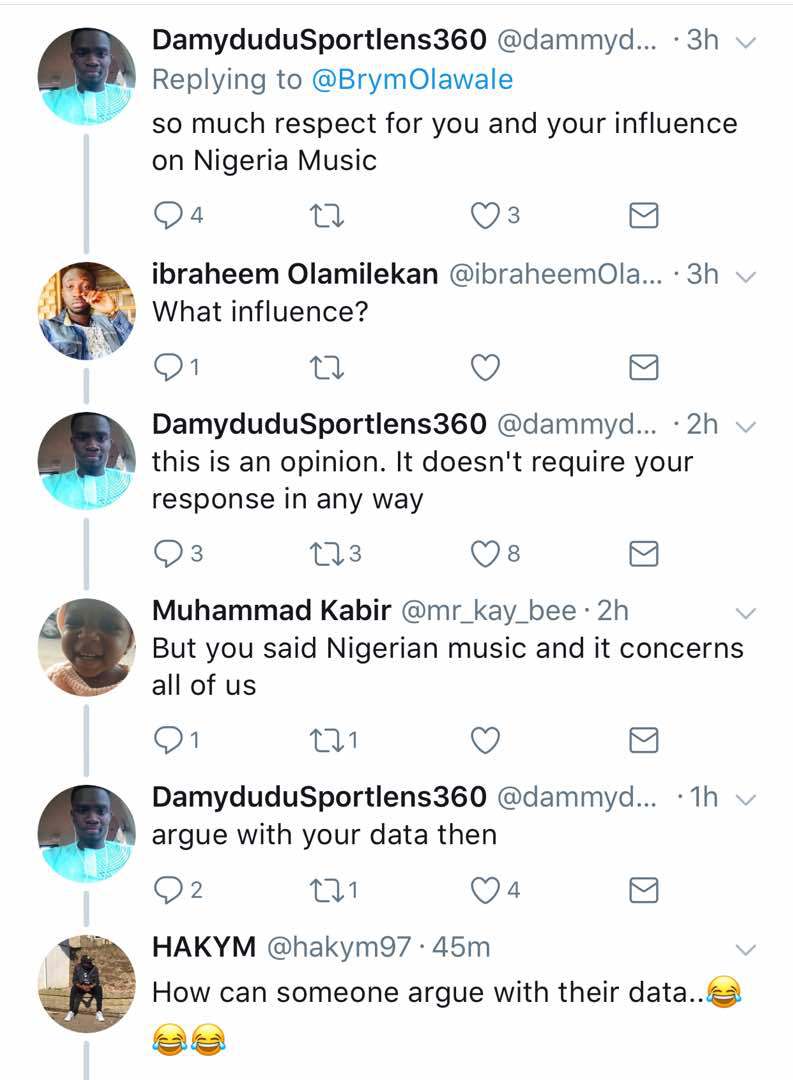Open the @BrymOlawale profile link
Viewport: 793px width, 1080px height.
[x=412, y=80]
